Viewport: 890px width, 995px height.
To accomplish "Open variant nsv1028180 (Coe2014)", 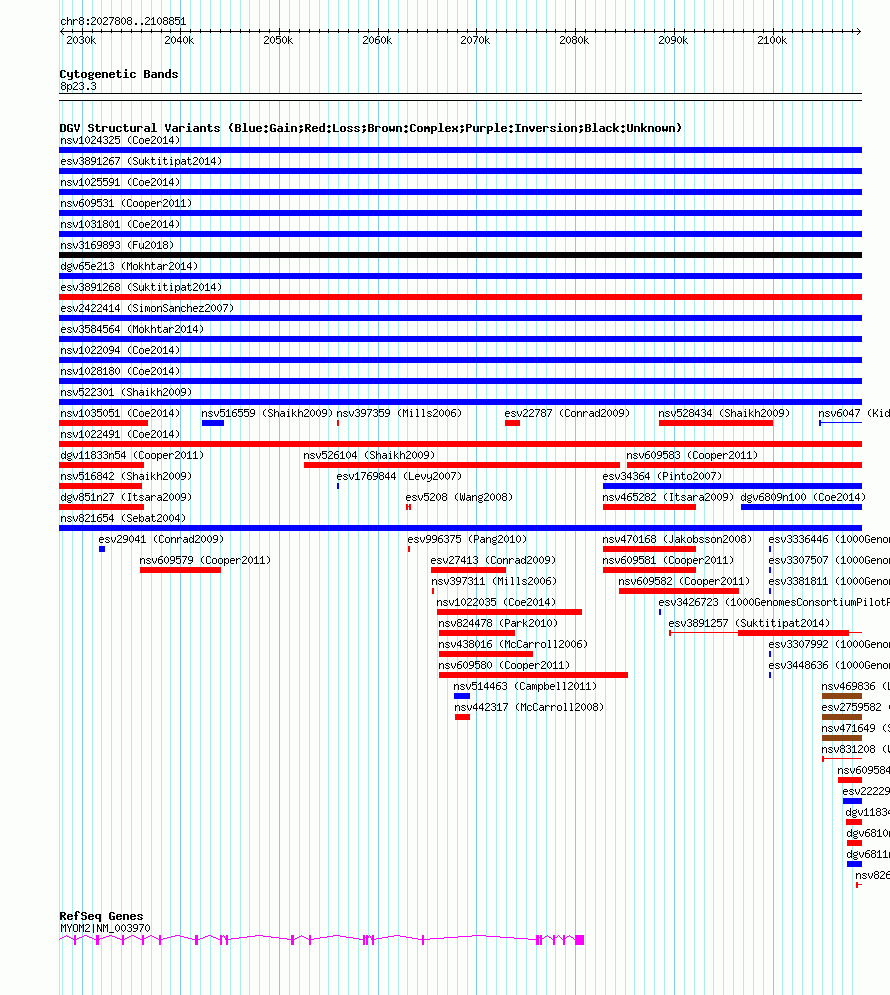I will (461, 381).
